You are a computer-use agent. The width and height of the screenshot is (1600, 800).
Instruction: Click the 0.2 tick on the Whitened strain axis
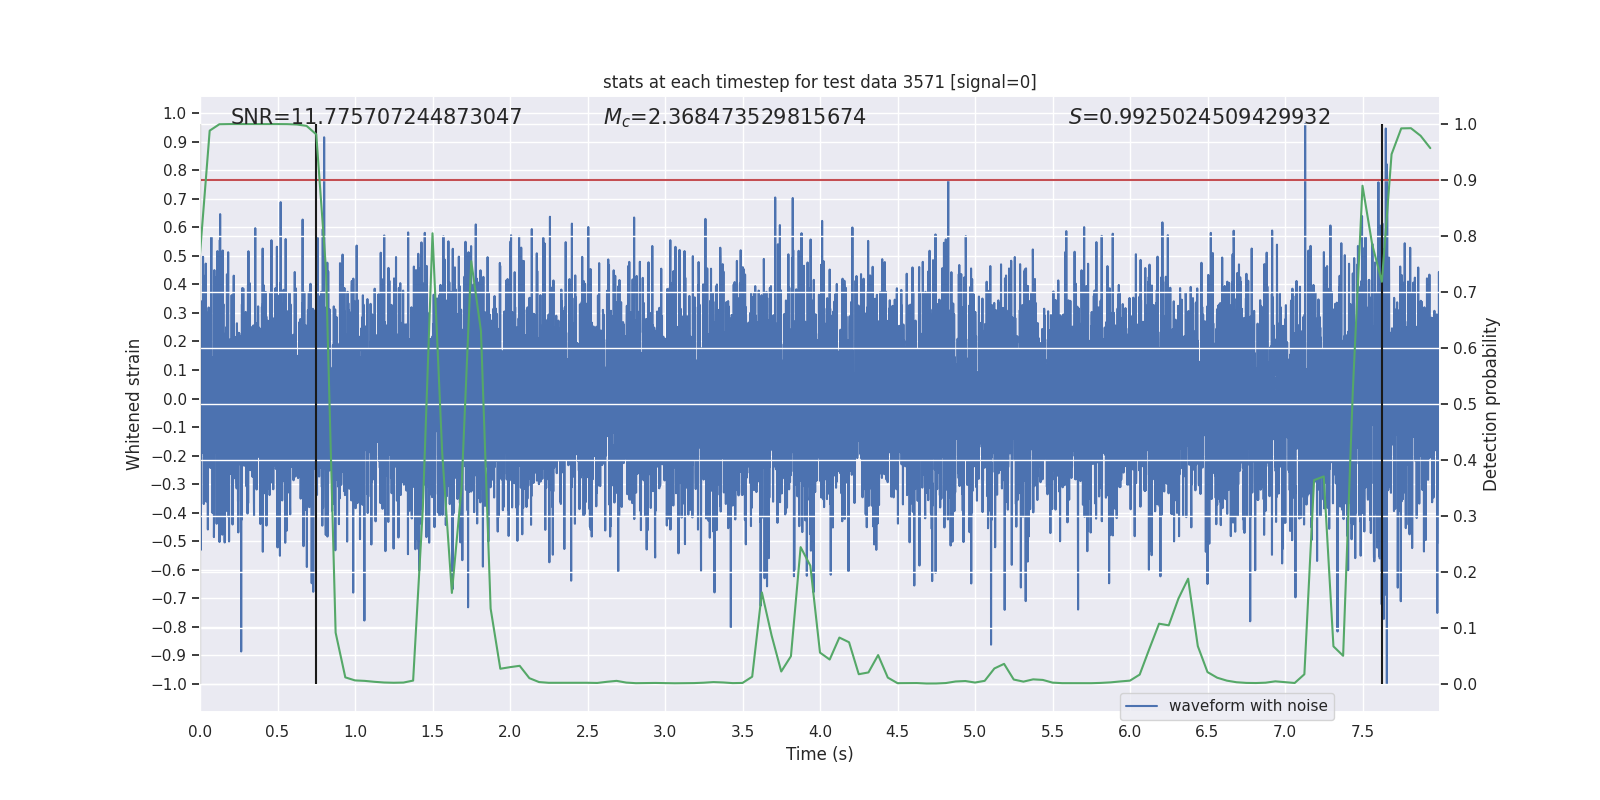(x=175, y=342)
